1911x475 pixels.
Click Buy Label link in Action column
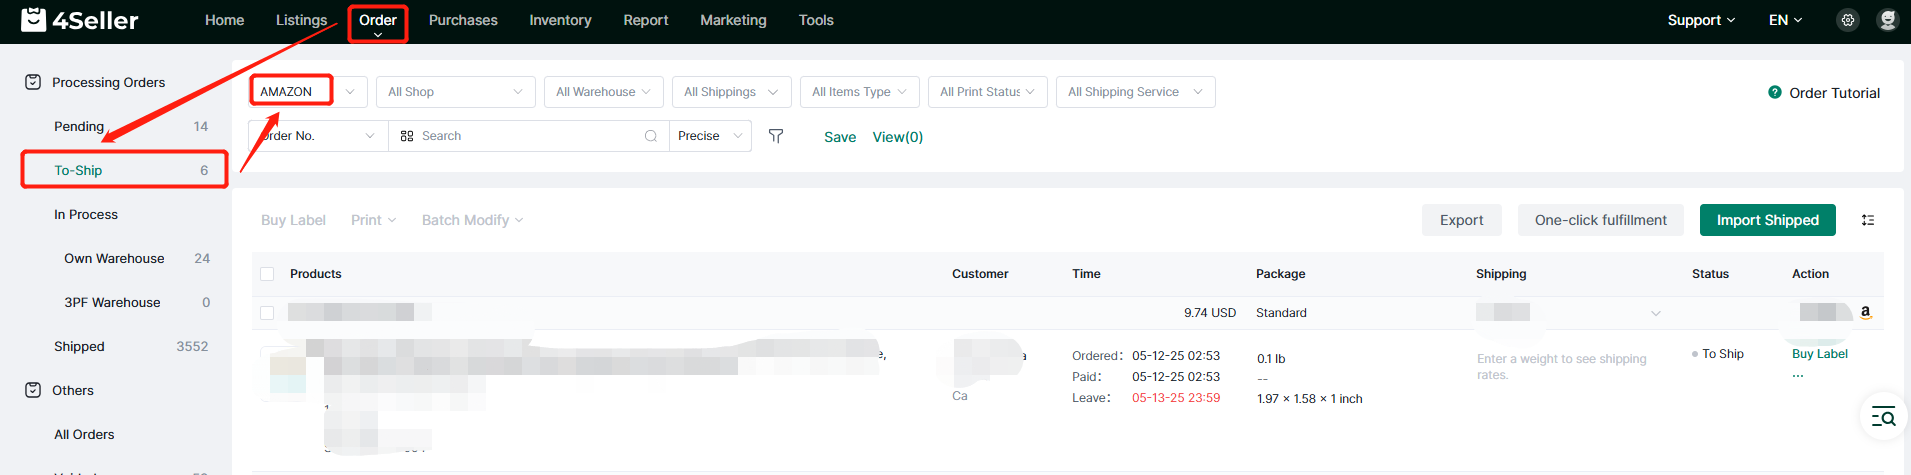tap(1820, 354)
